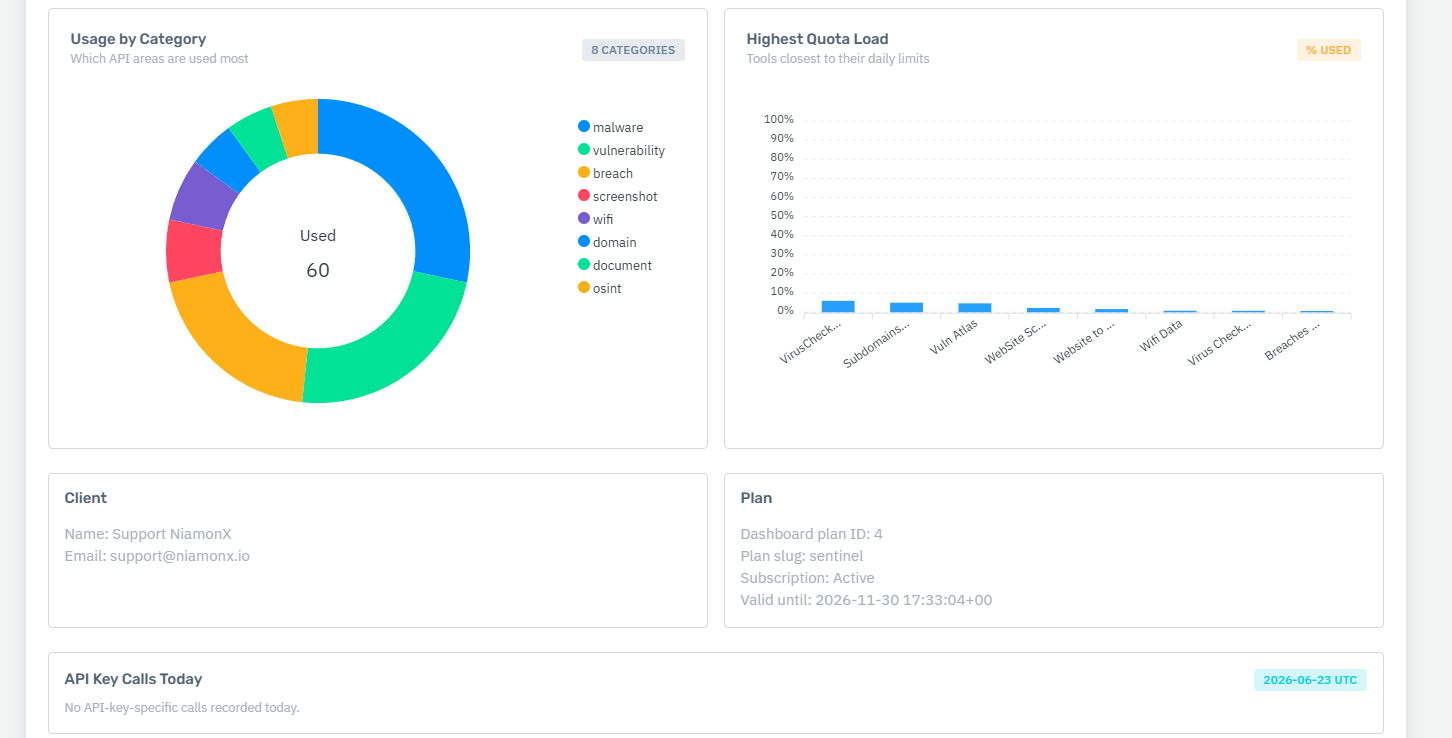This screenshot has width=1452, height=738.
Task: Select the Vuln Atlas bar
Action: 975,307
